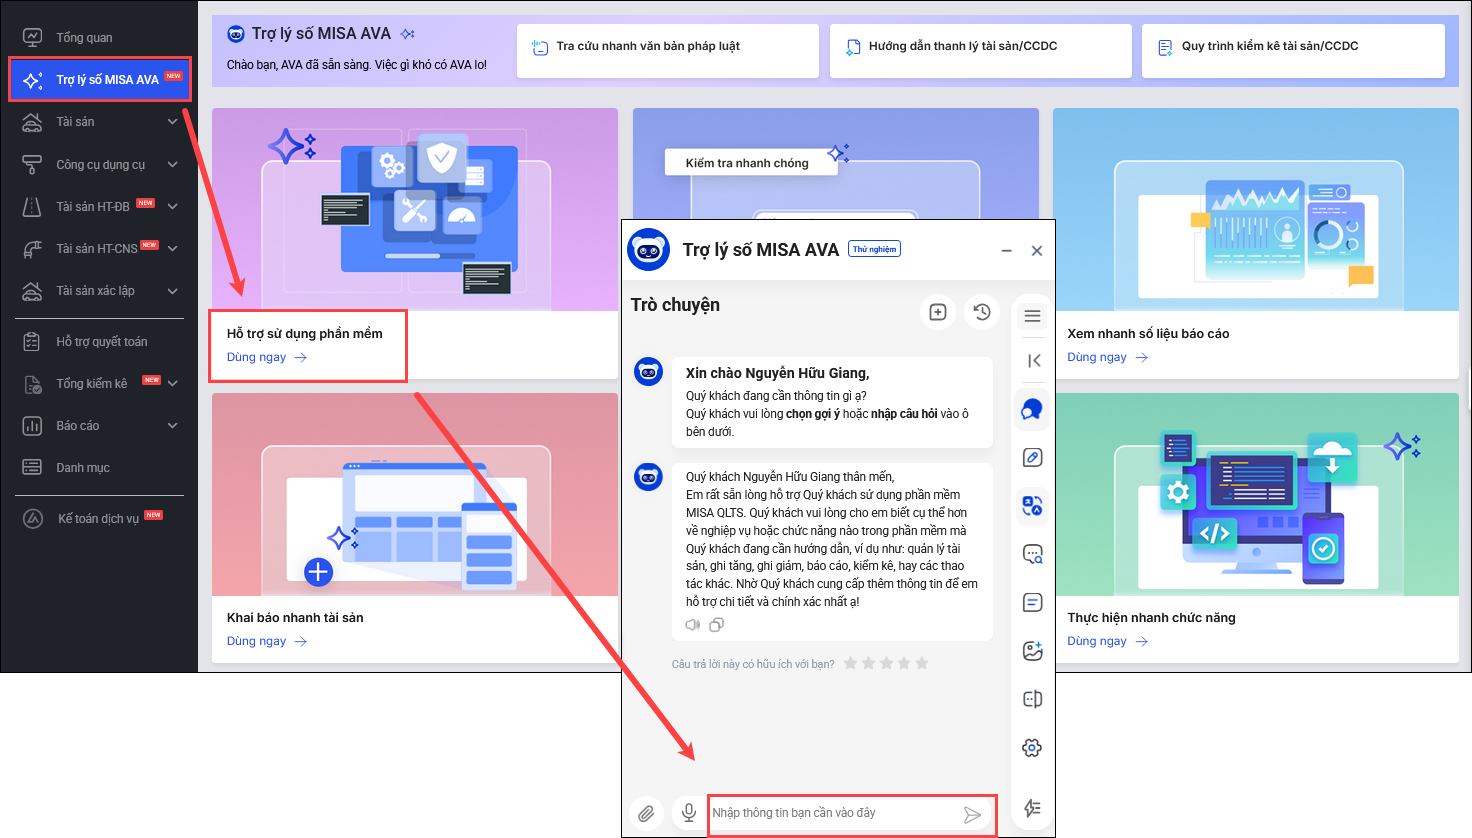Start a new chat with the plus icon
This screenshot has width=1472, height=838.
coord(938,313)
